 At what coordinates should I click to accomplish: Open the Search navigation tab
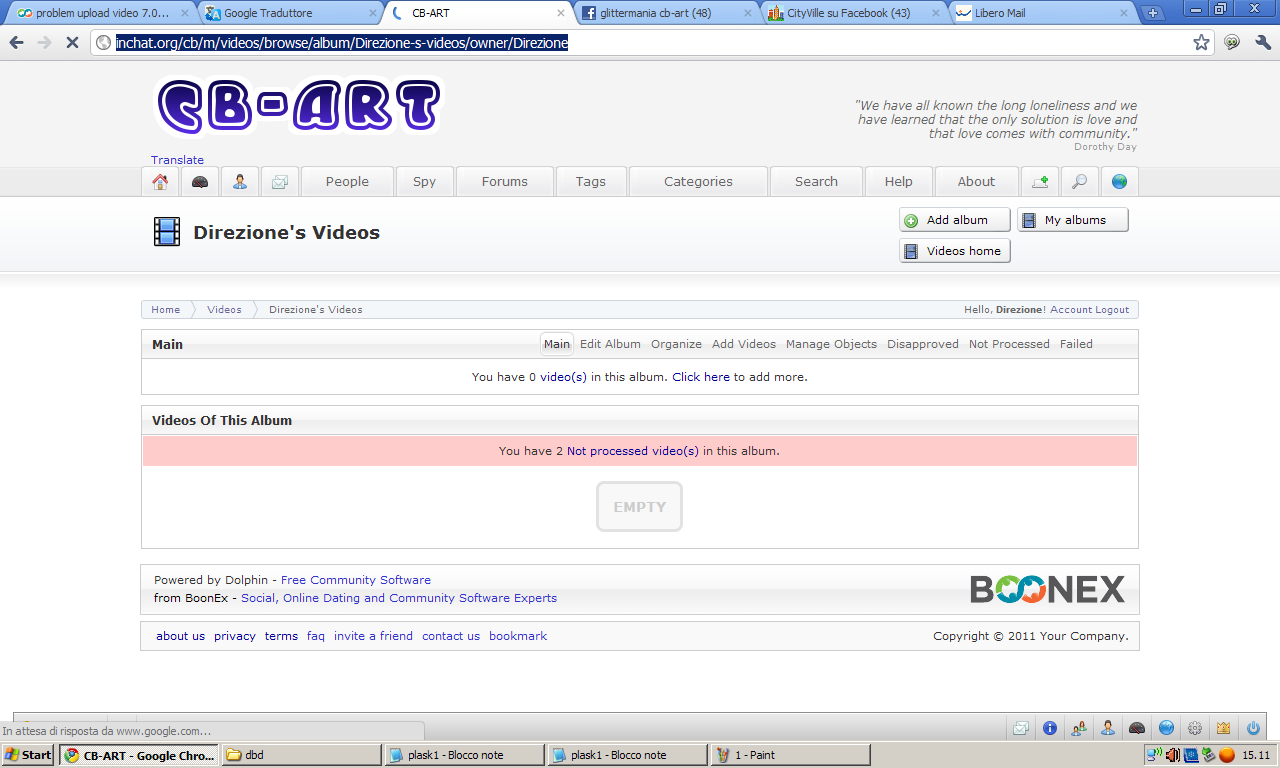[817, 182]
